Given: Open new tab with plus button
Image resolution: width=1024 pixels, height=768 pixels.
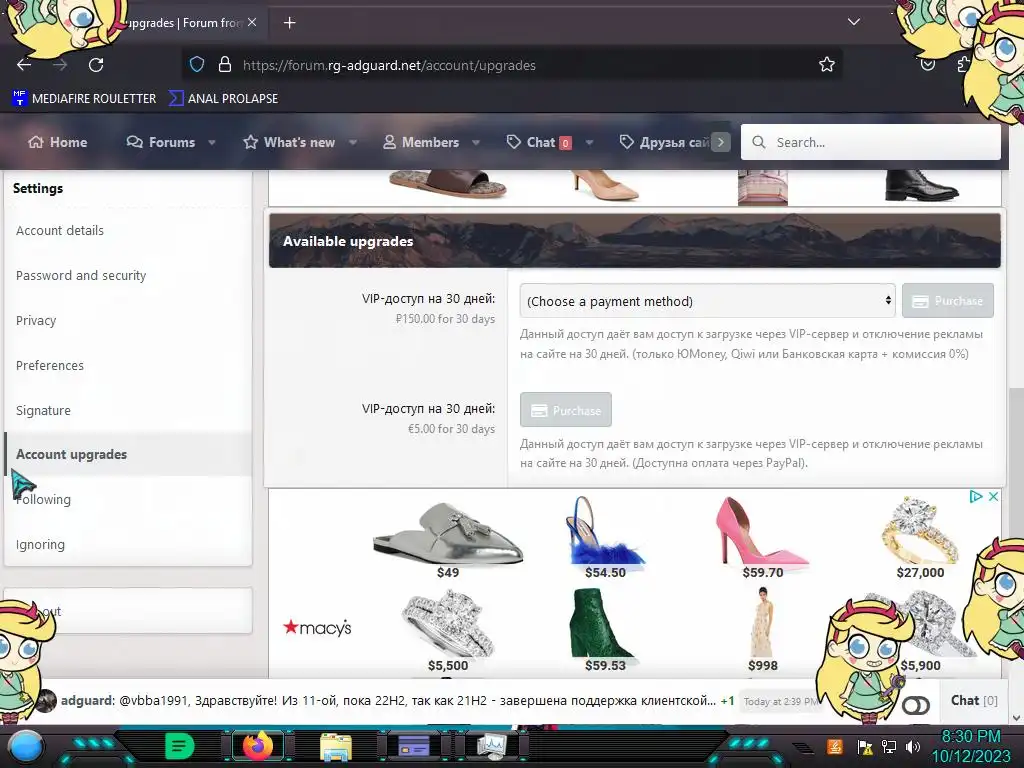Looking at the screenshot, I should 290,23.
